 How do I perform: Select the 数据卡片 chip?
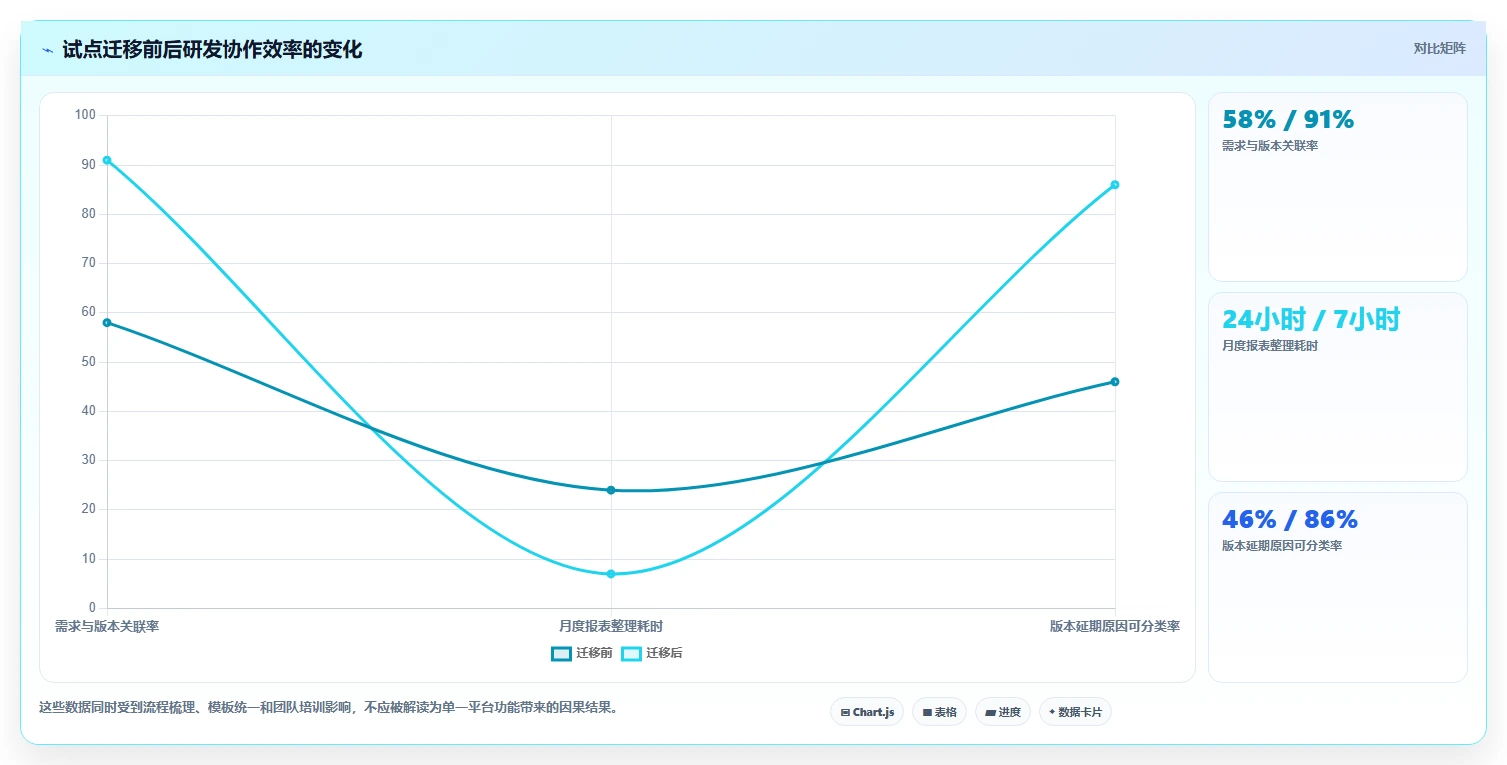[x=1075, y=712]
